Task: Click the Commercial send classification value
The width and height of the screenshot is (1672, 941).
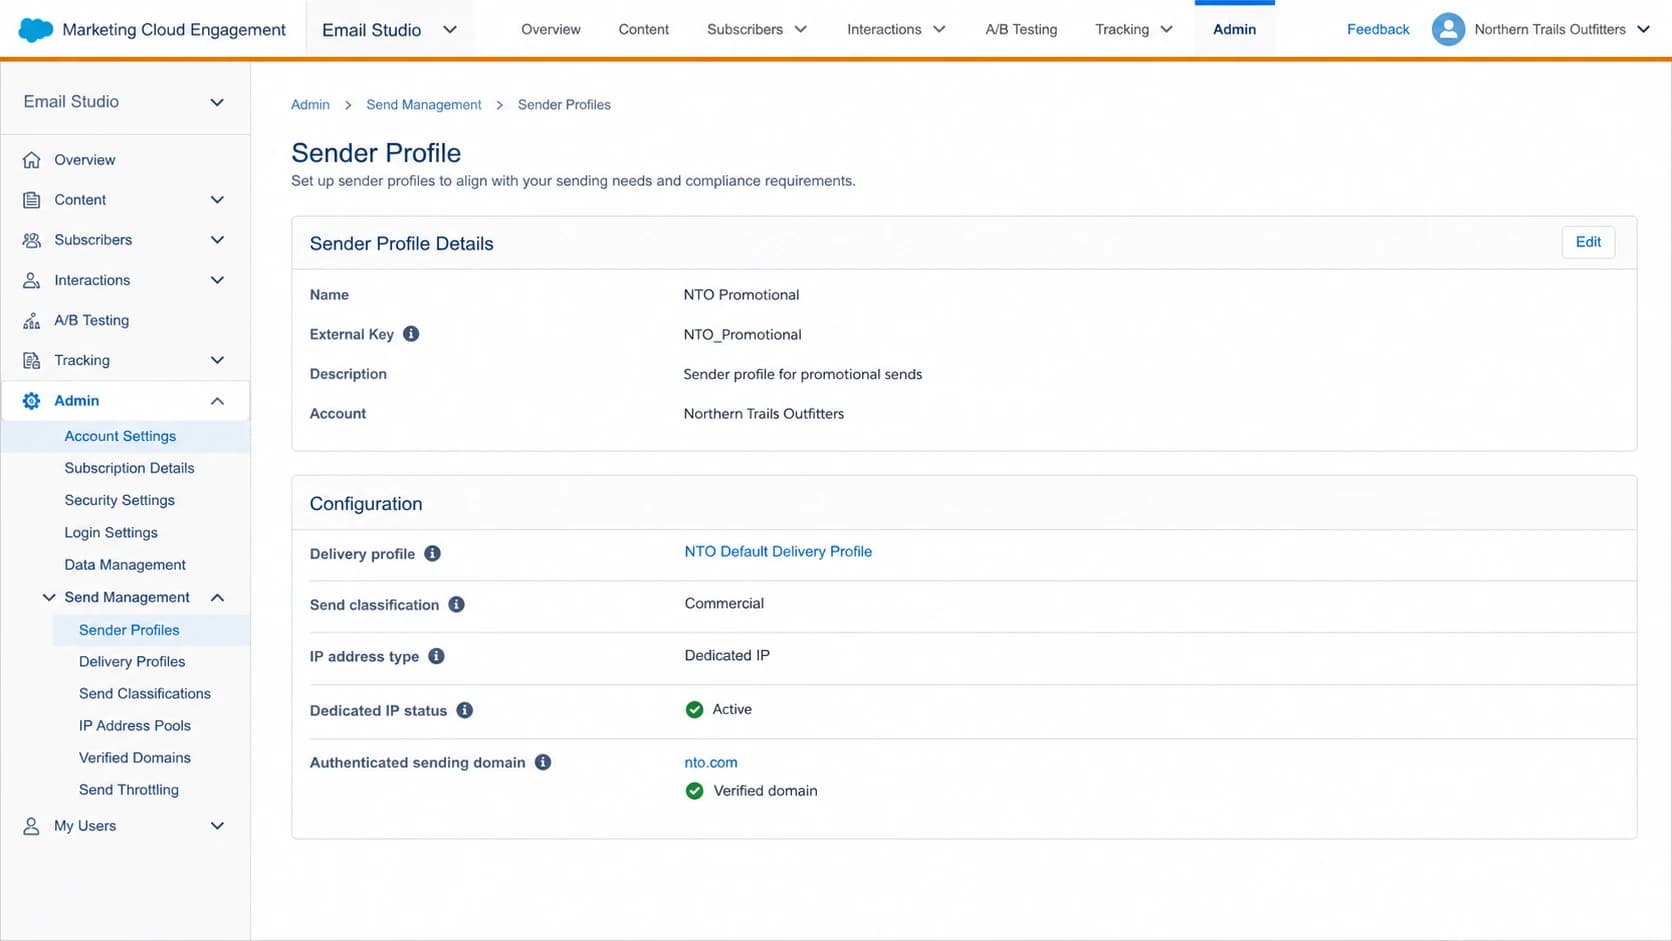Action: tap(724, 604)
